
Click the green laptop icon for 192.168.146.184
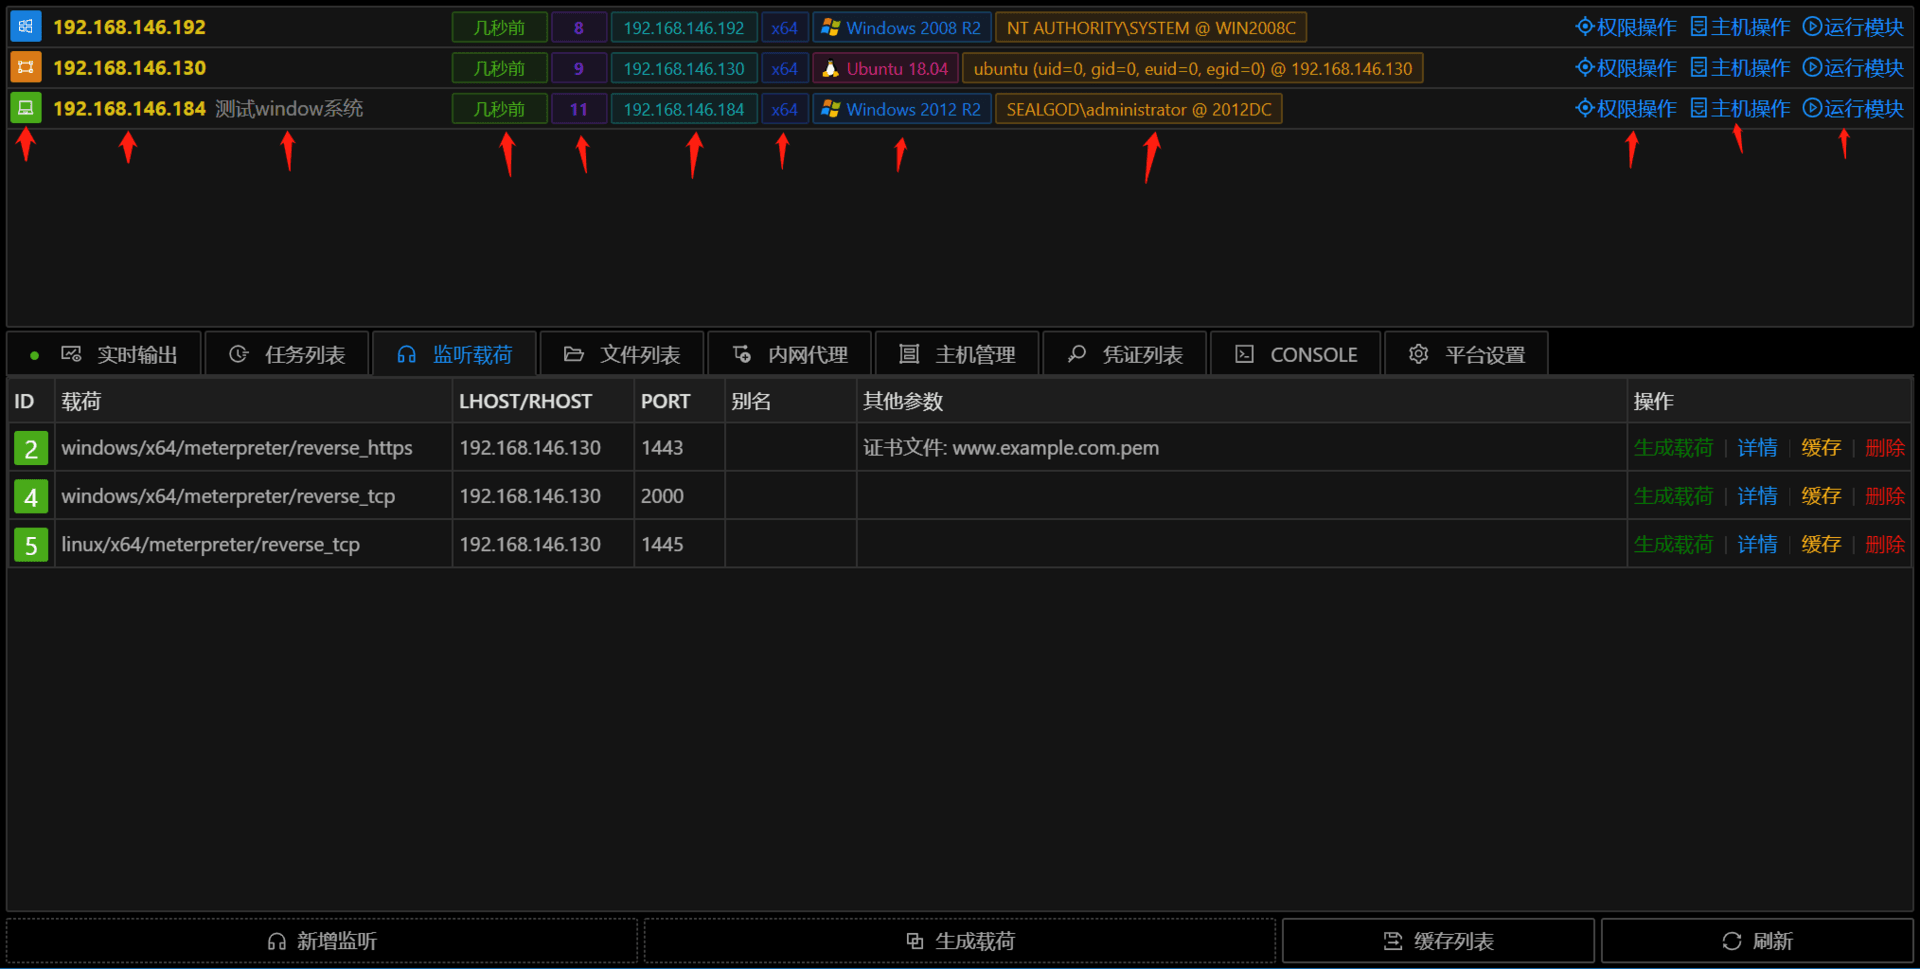coord(25,108)
